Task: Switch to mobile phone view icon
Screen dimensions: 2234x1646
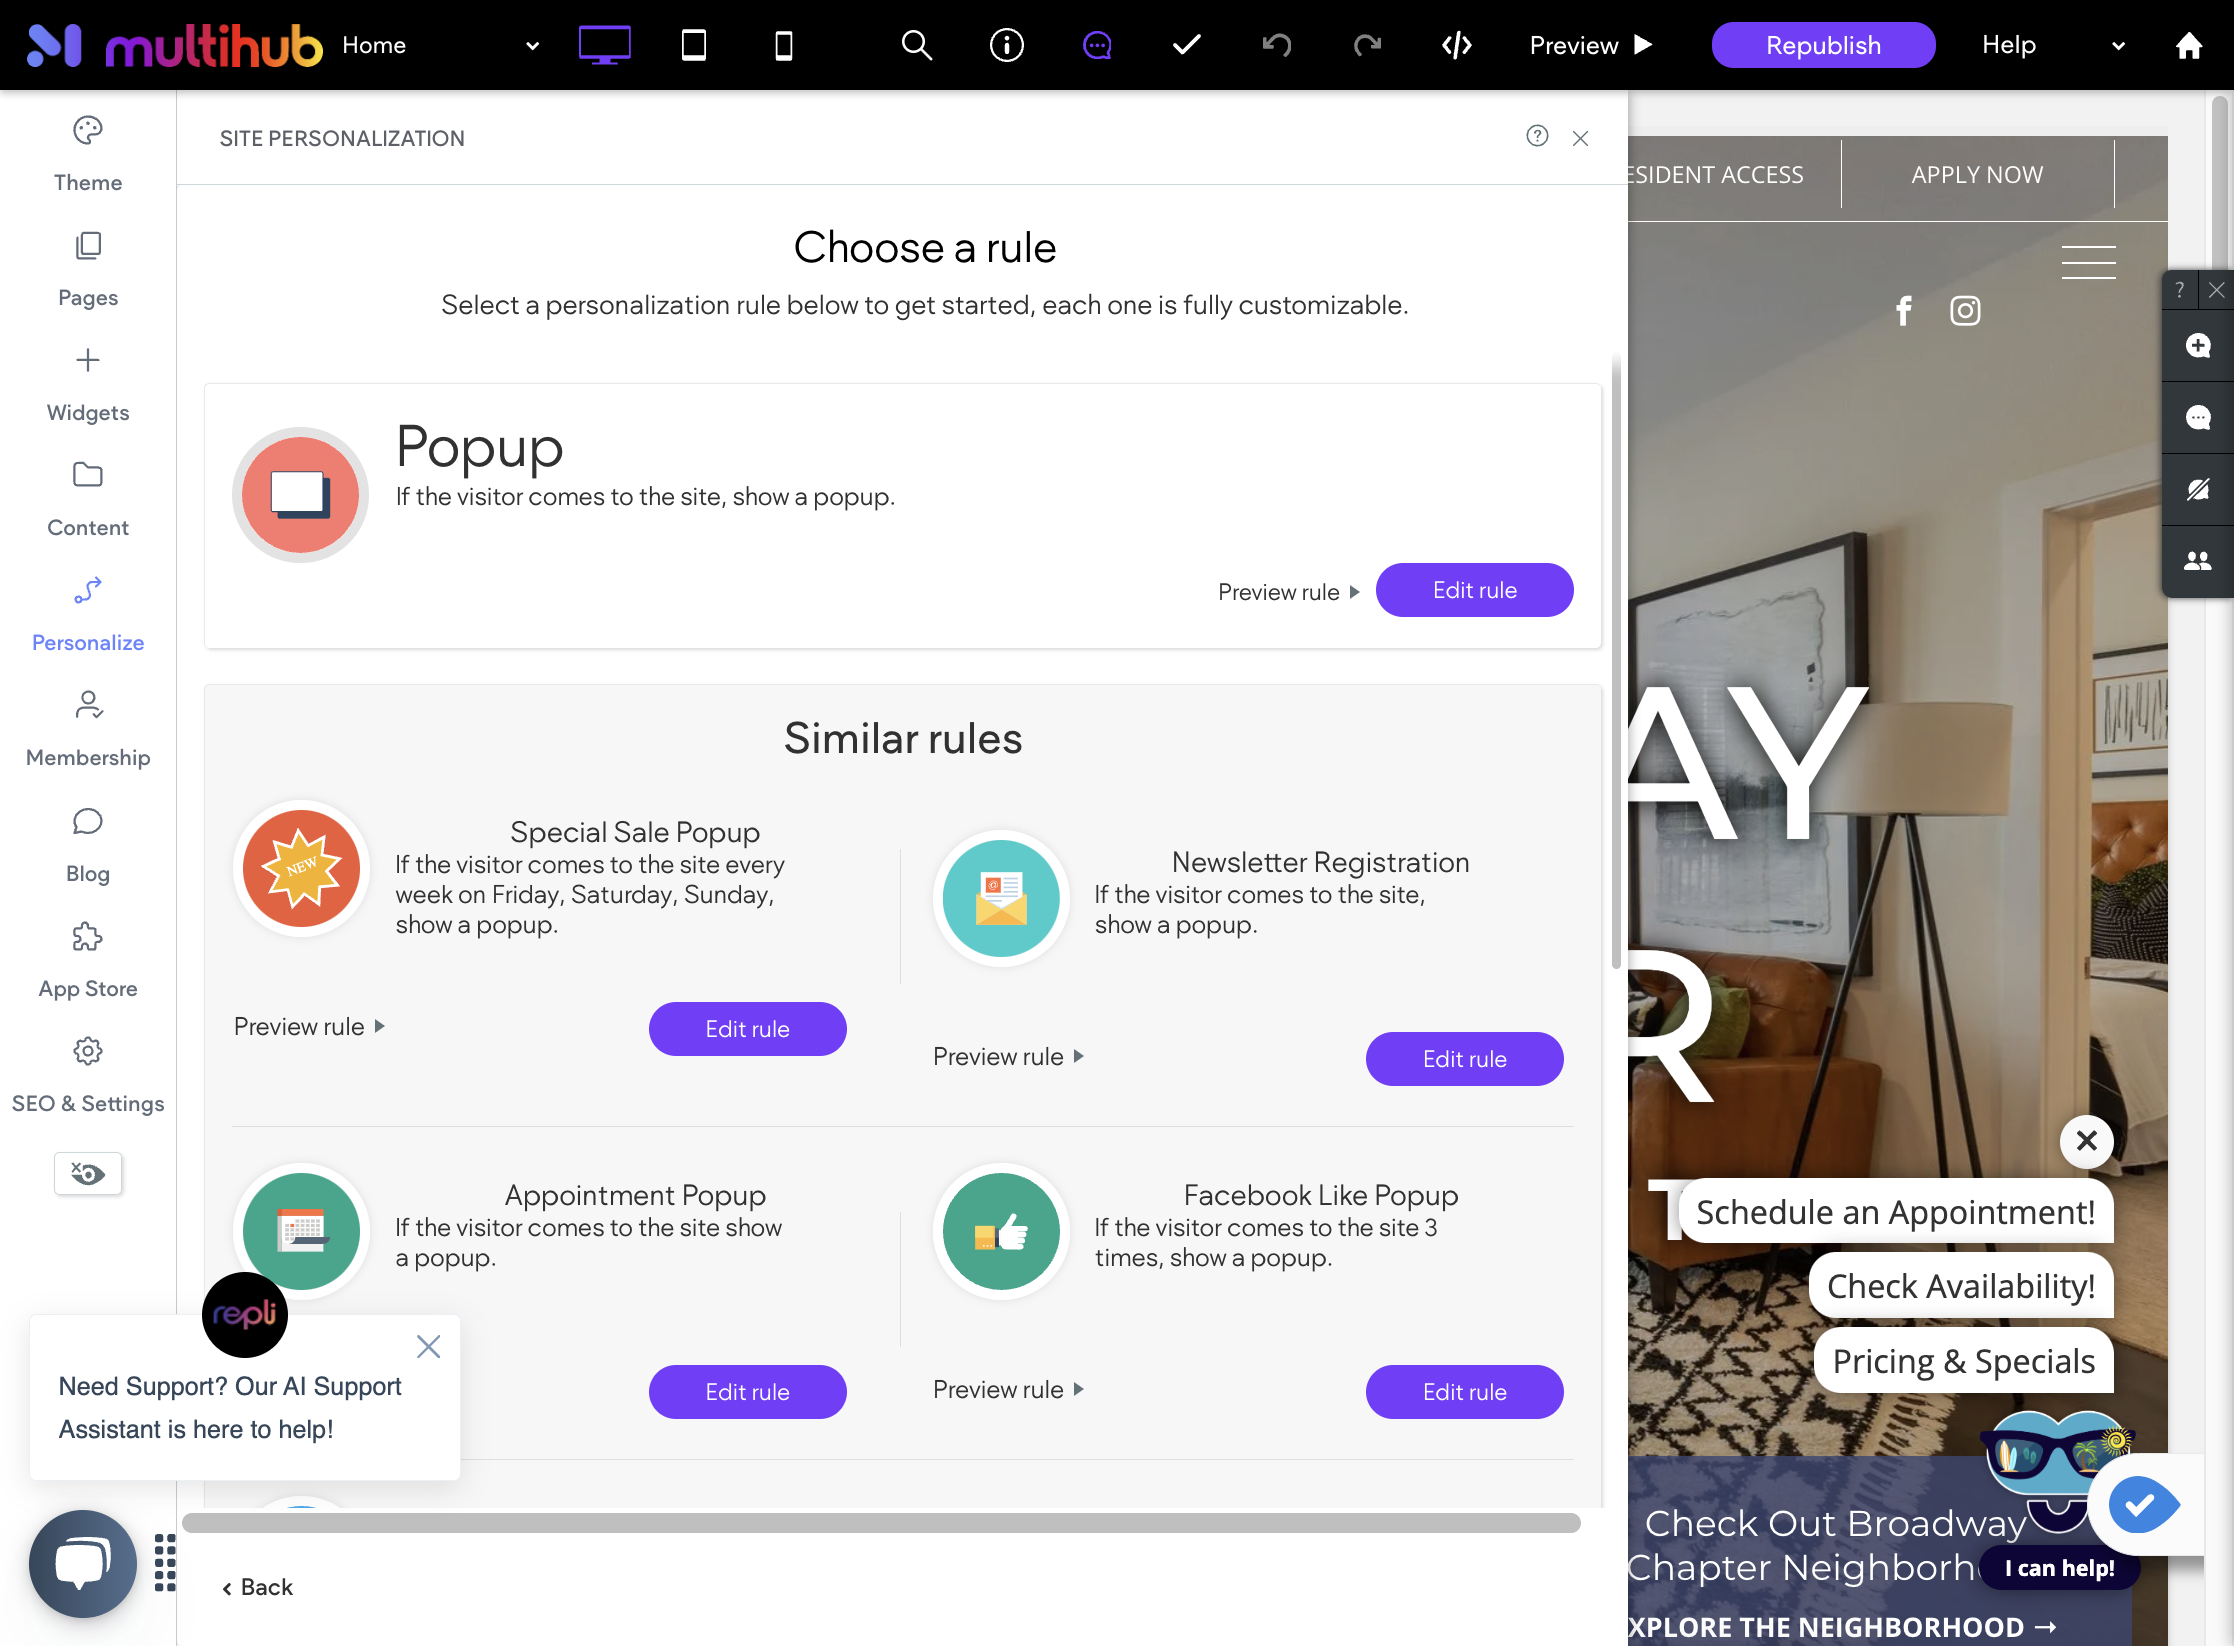Action: (784, 45)
